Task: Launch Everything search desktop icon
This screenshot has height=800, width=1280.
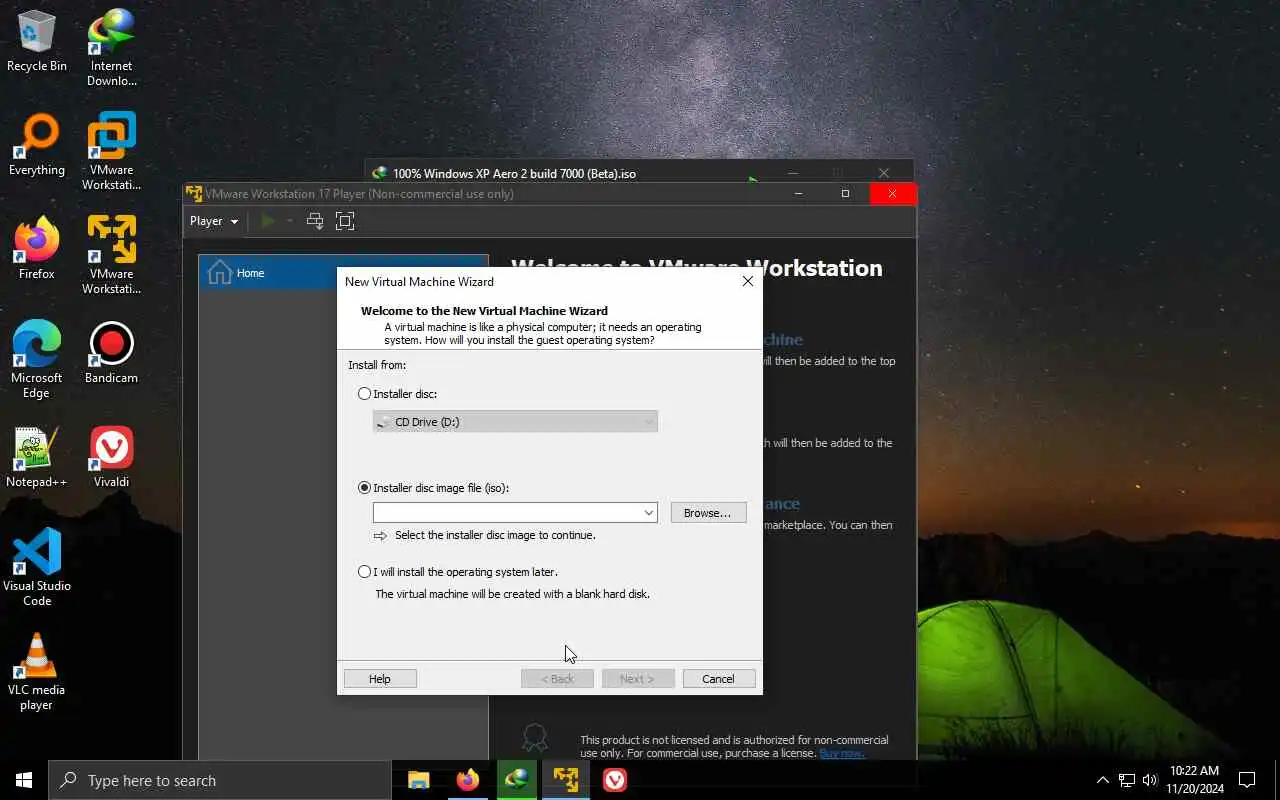Action: [37, 144]
